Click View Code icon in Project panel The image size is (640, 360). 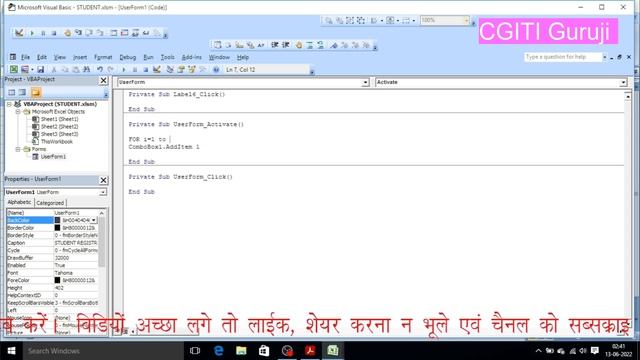(x=11, y=93)
